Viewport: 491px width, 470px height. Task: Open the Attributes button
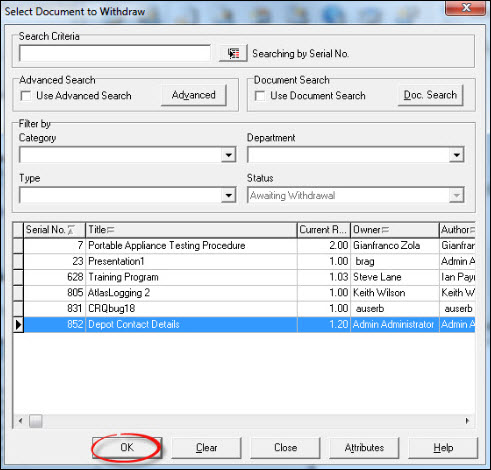click(364, 448)
